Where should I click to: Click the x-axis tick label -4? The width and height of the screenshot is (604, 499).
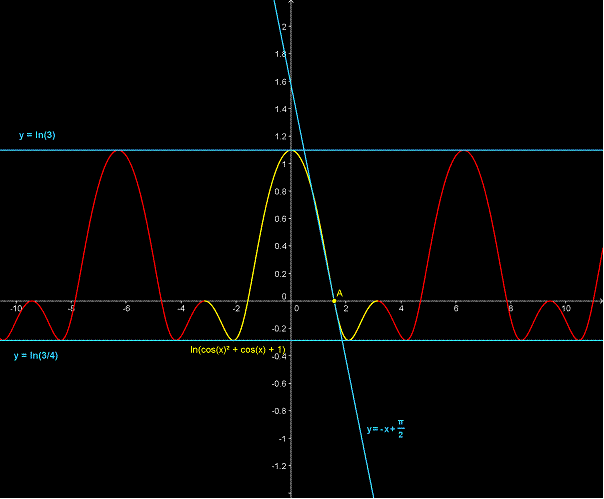tap(180, 309)
